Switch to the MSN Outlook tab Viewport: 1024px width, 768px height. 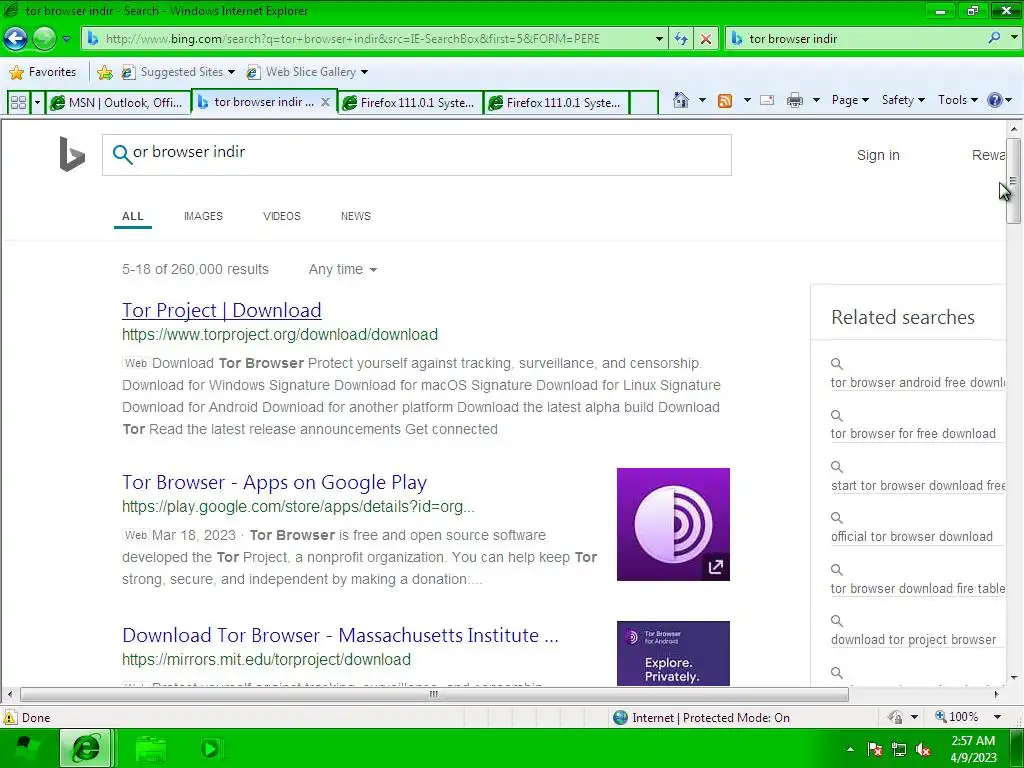pyautogui.click(x=118, y=103)
